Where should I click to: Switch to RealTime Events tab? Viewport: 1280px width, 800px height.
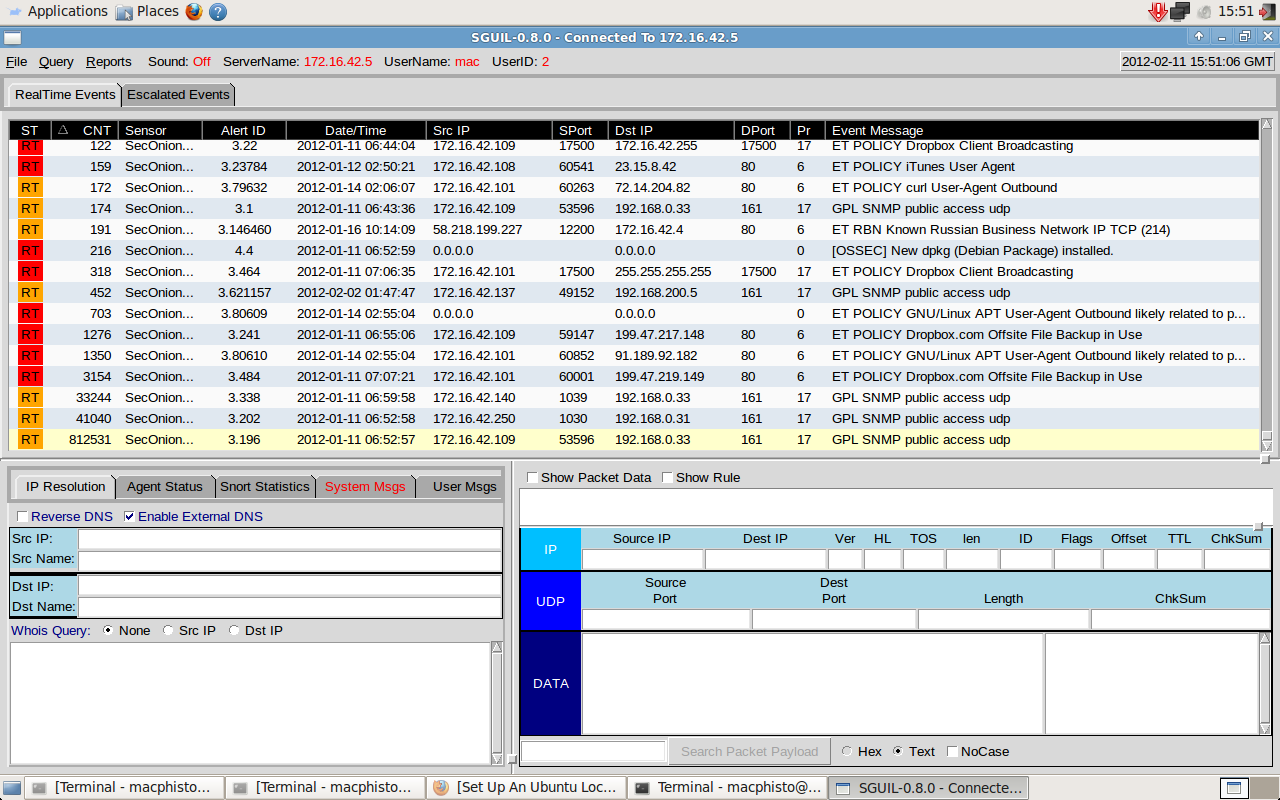[65, 95]
